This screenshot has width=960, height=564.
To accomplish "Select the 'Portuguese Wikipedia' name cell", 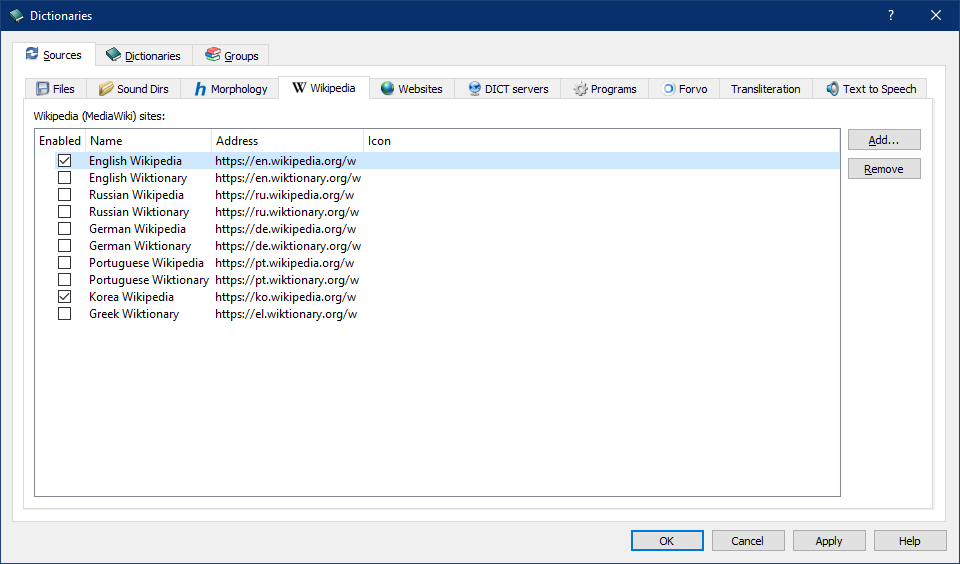I will pos(146,263).
